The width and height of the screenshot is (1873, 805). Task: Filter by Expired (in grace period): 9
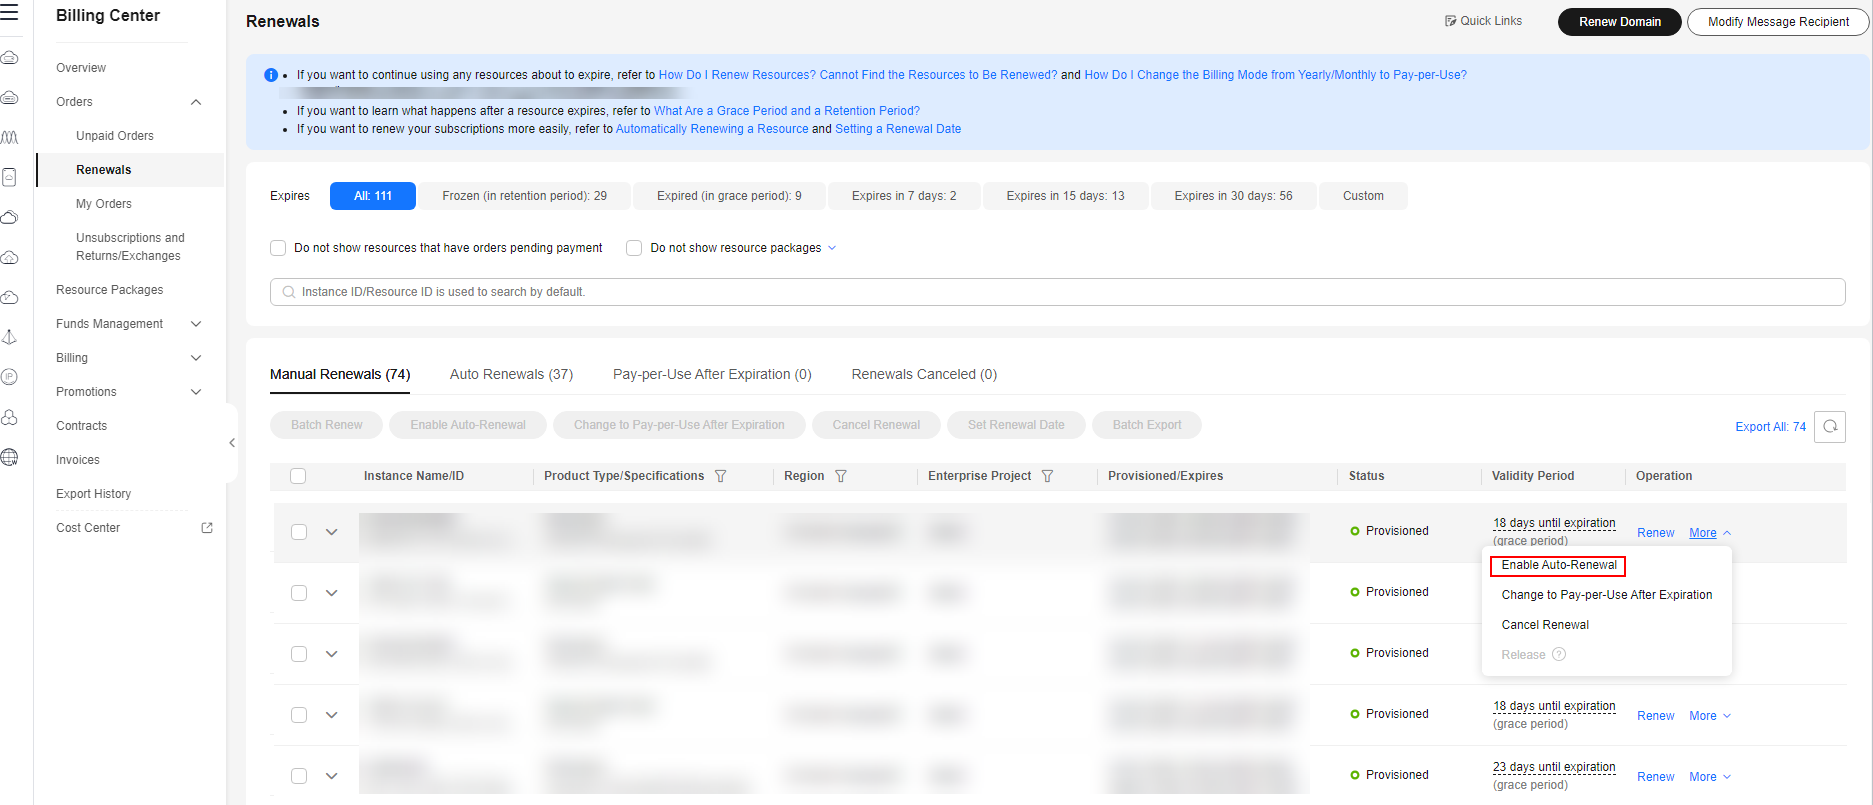click(729, 196)
